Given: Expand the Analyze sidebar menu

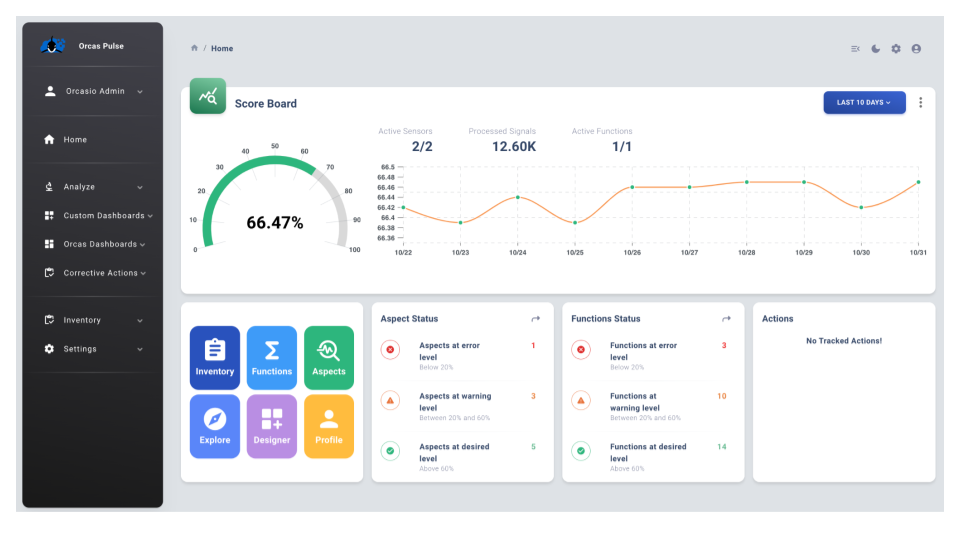Looking at the screenshot, I should pyautogui.click(x=93, y=187).
